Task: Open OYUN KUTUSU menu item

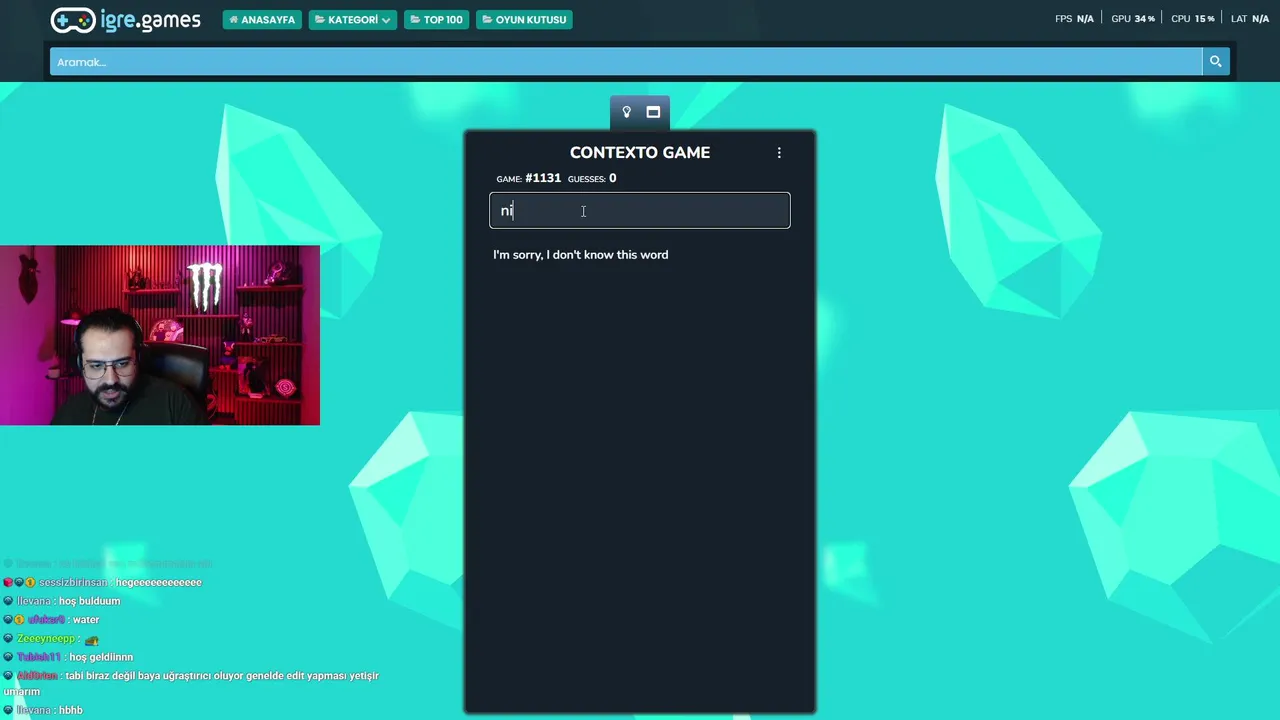Action: (x=524, y=19)
